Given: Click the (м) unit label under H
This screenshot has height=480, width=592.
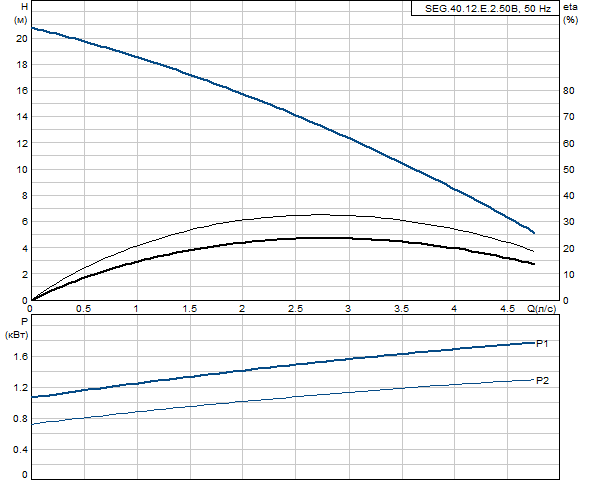Looking at the screenshot, I should (x=21, y=20).
